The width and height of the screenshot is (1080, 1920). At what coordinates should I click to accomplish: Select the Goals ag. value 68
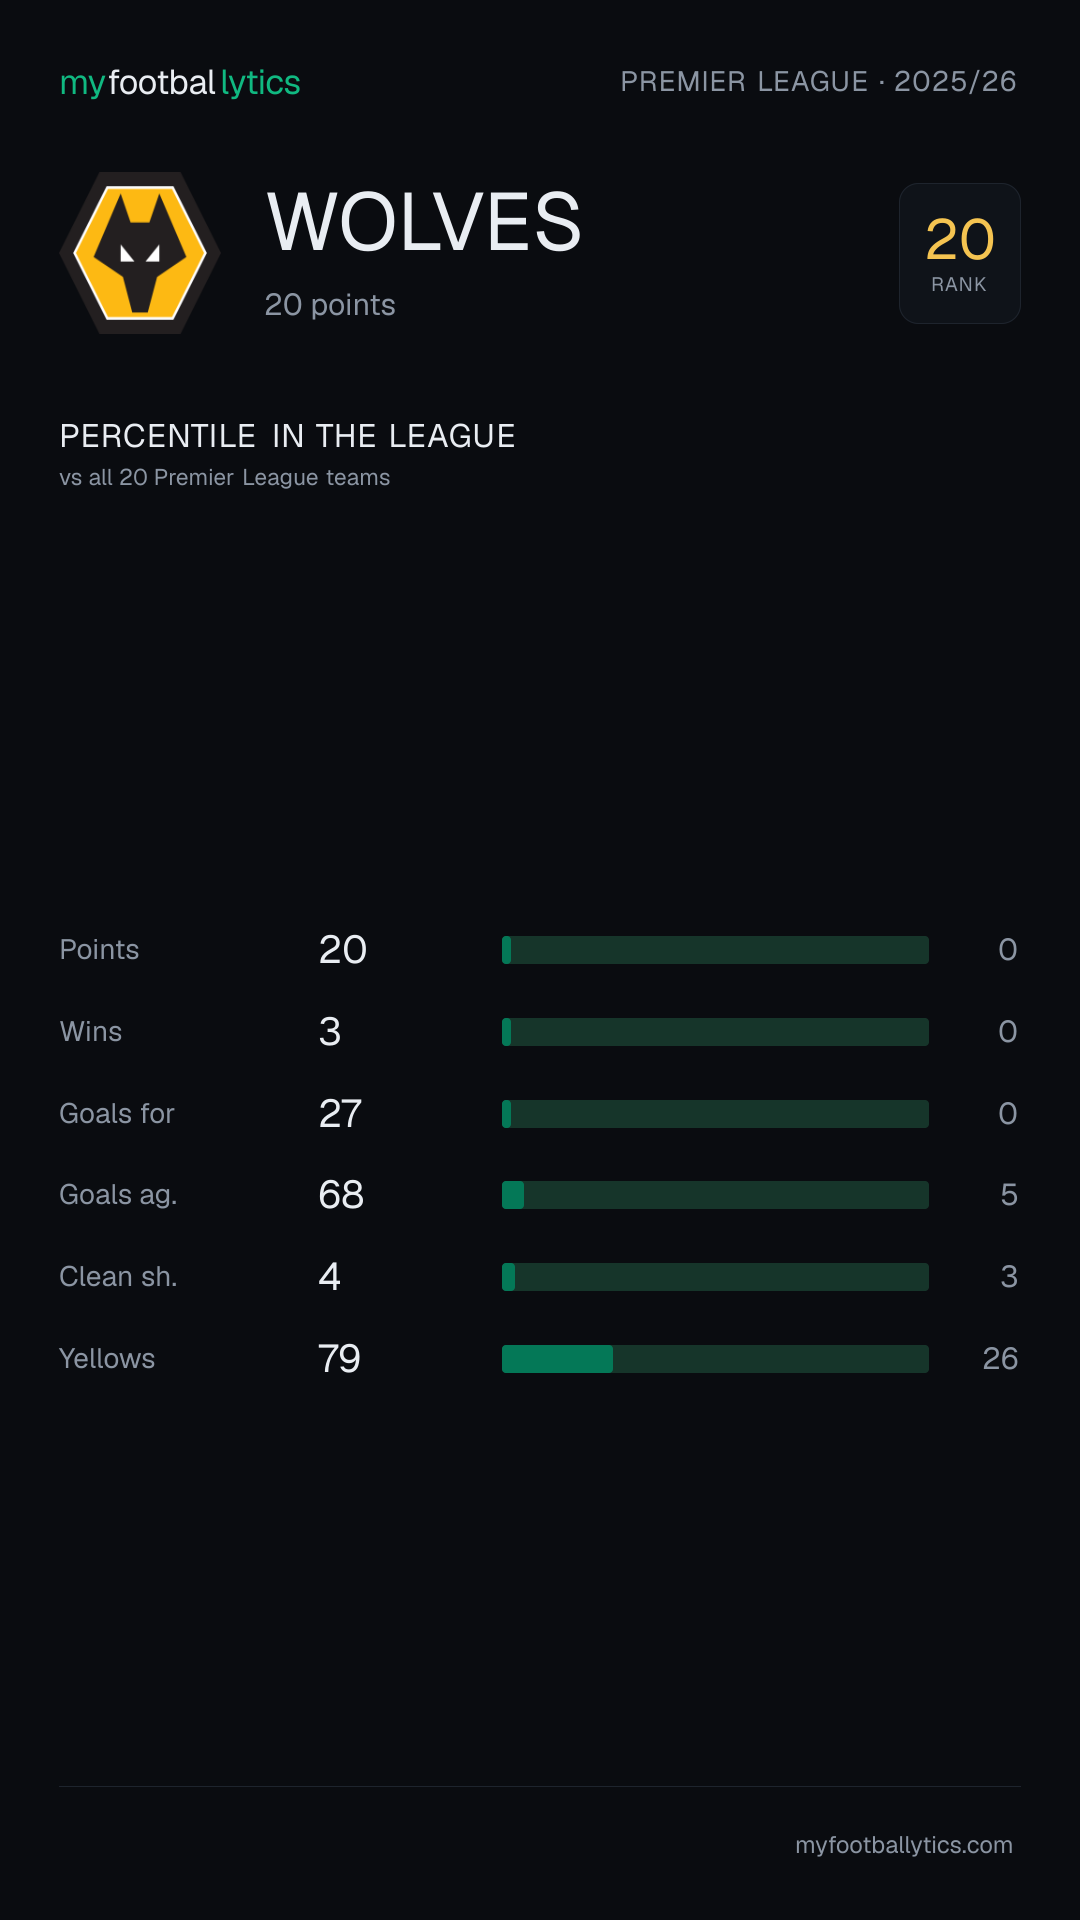point(341,1194)
